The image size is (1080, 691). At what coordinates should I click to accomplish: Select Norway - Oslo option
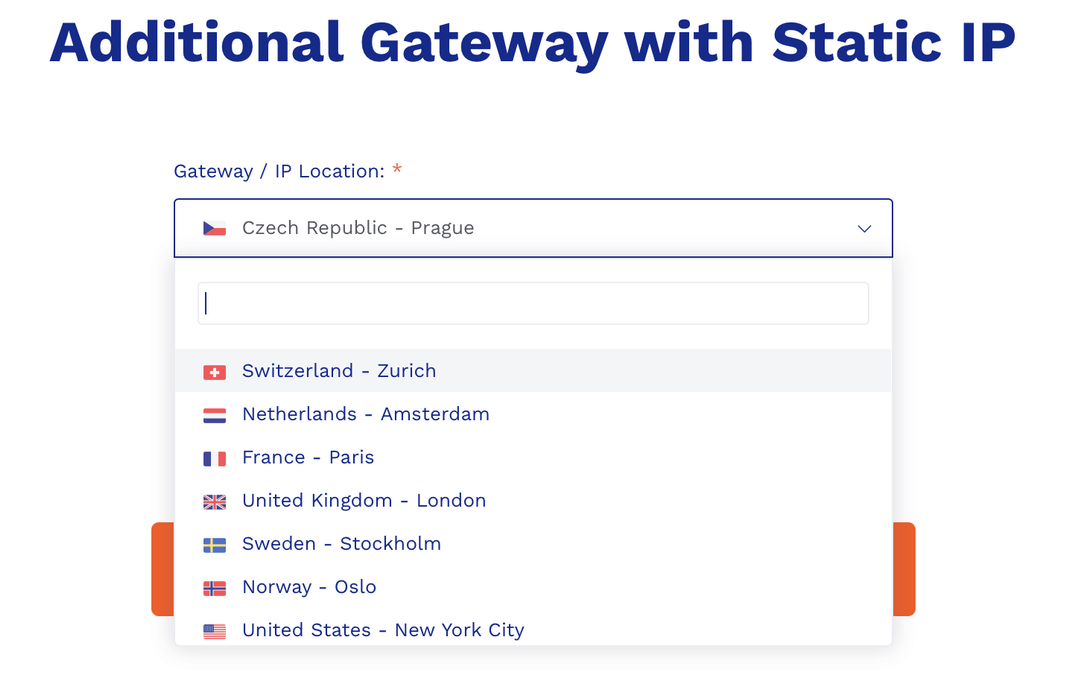tap(309, 587)
